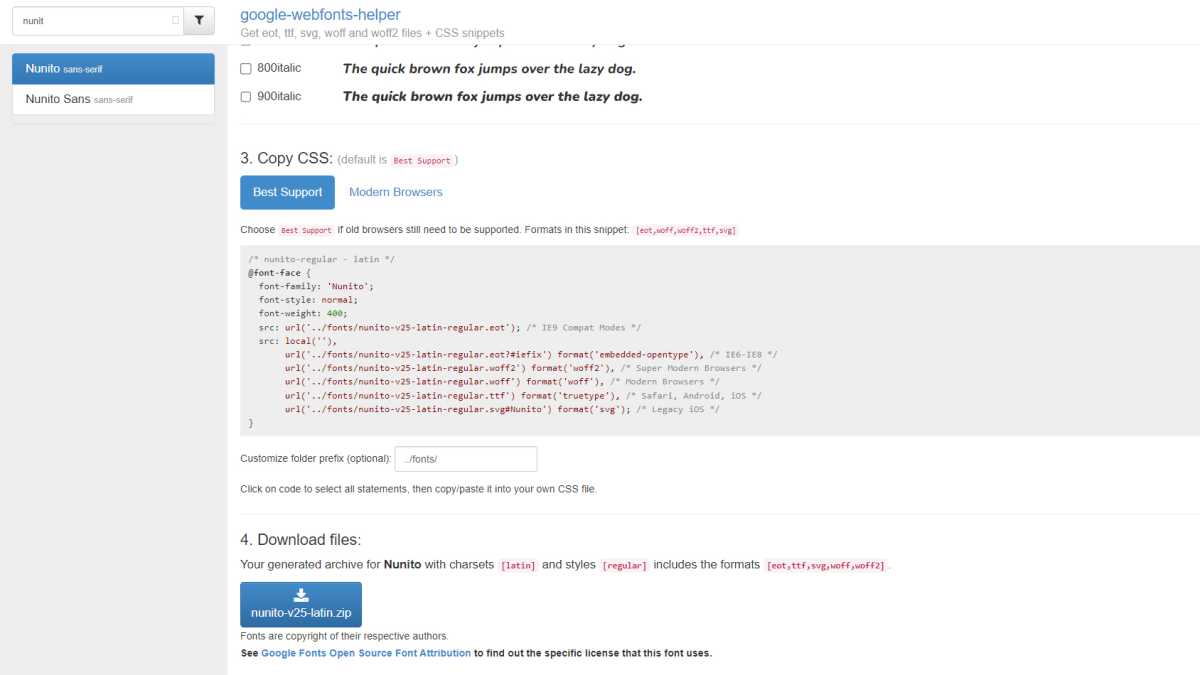This screenshot has height=675, width=1200.
Task: Click the [regular] styles tag
Action: 624,566
